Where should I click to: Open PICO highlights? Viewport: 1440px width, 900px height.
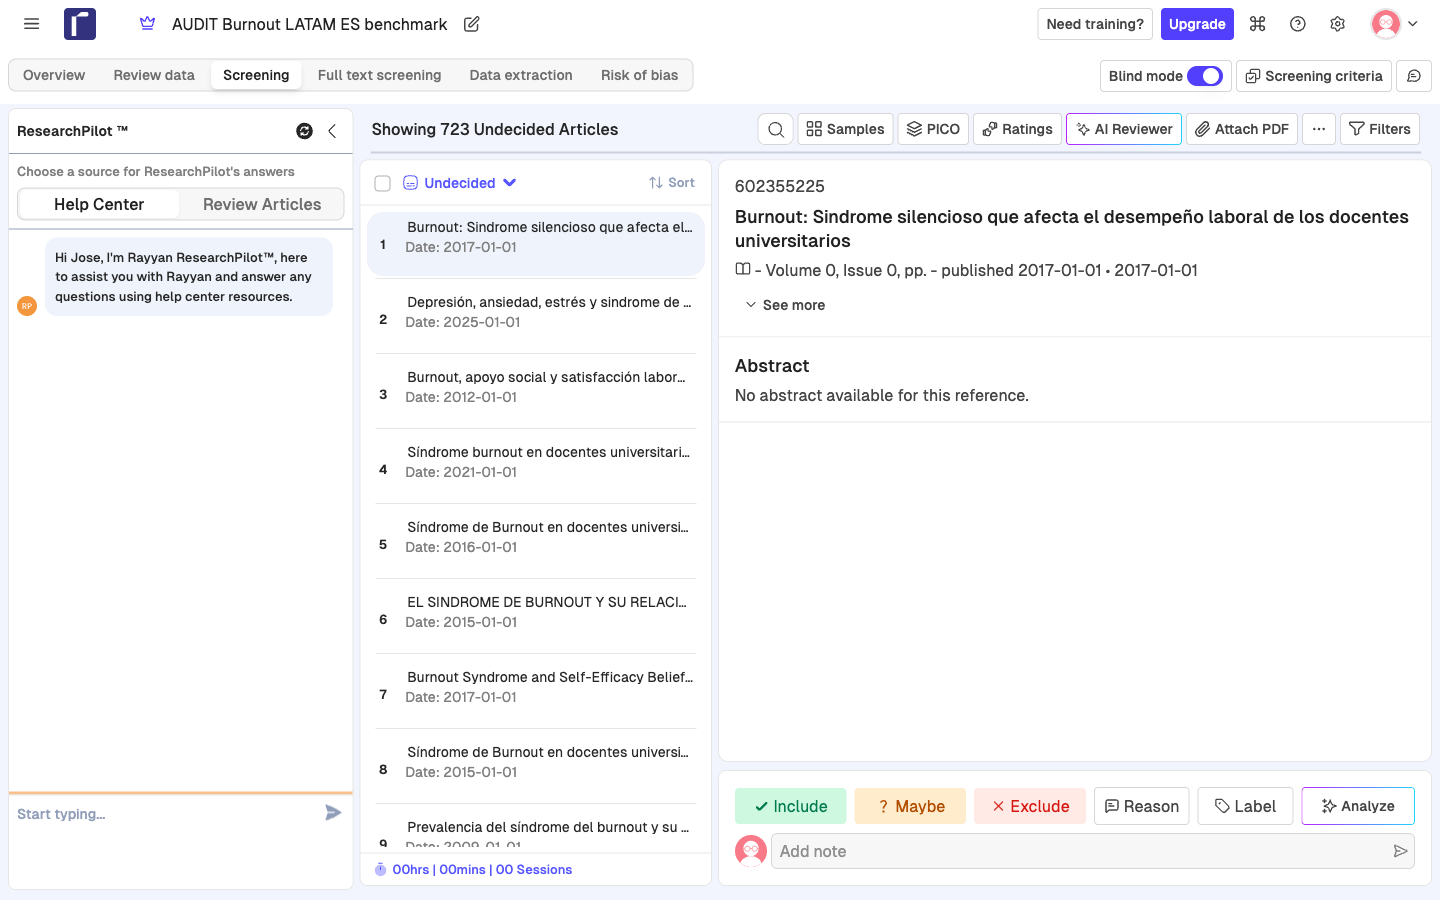point(933,129)
